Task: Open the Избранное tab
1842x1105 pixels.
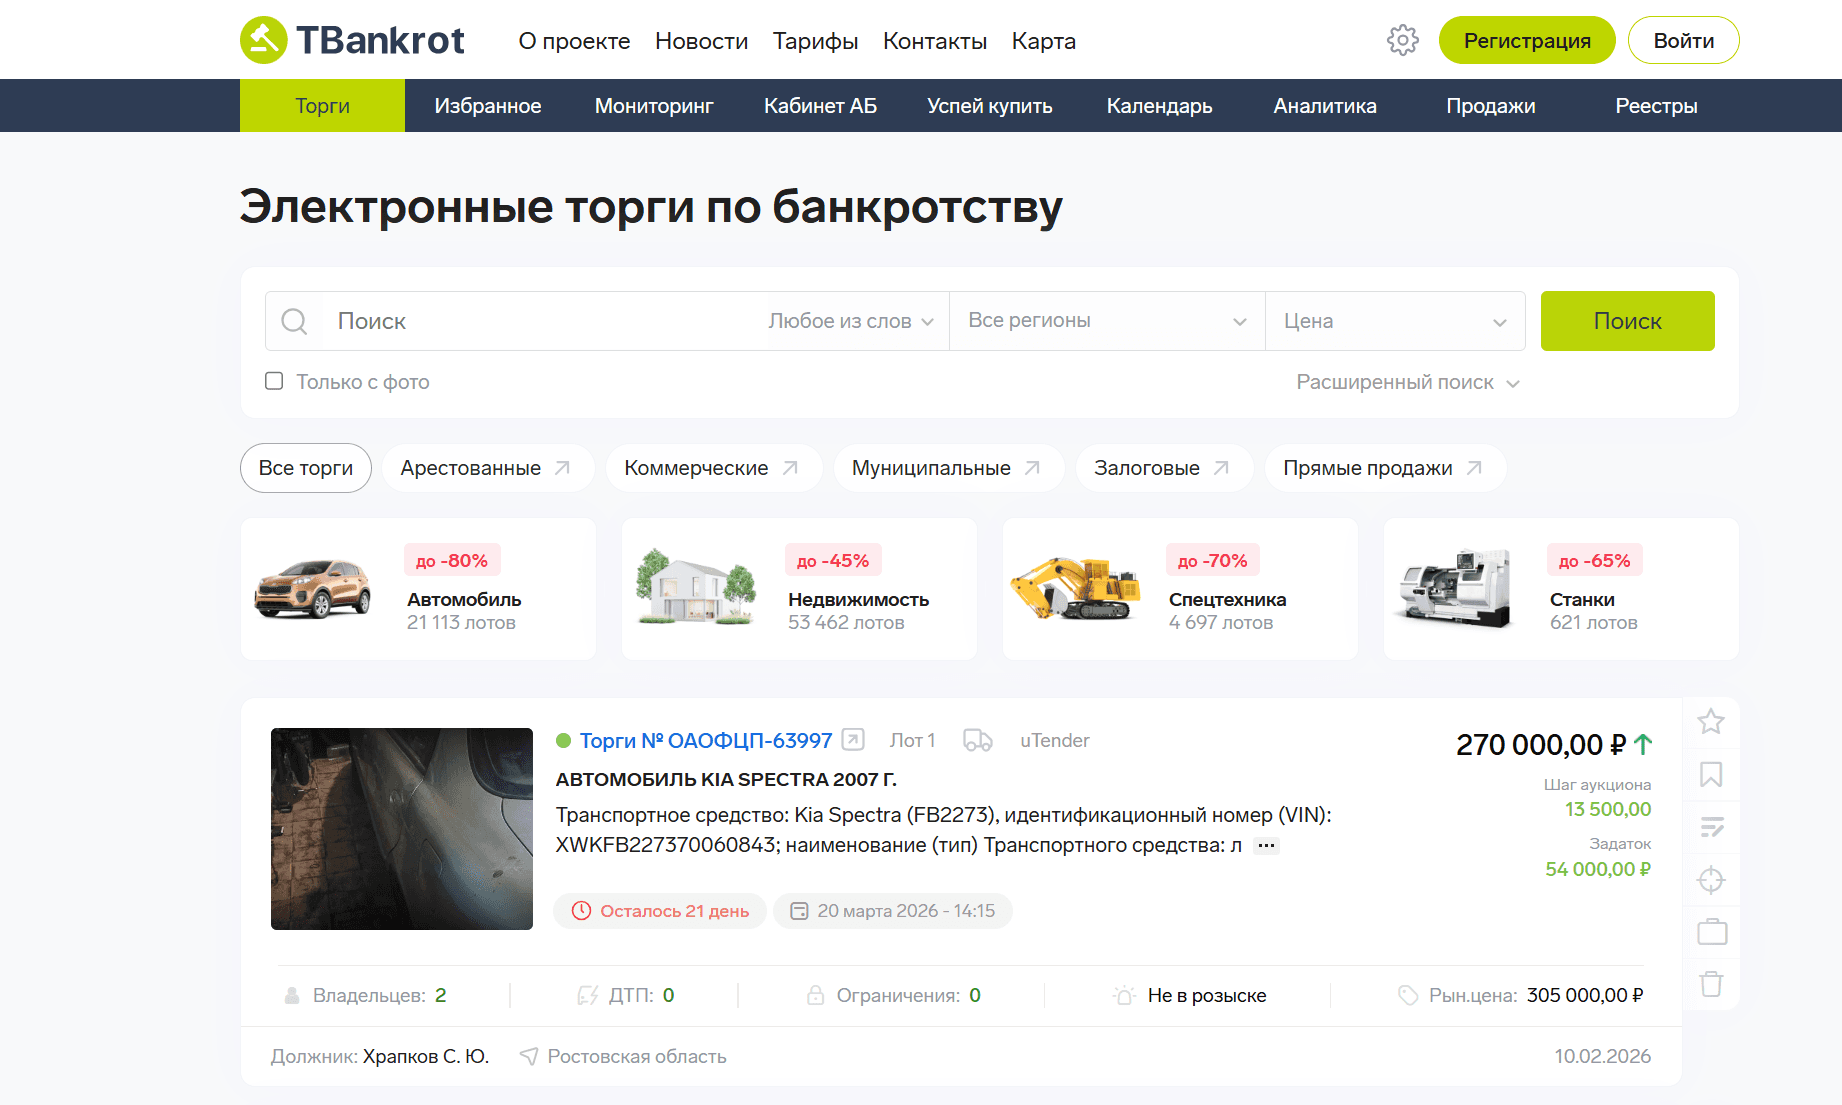Action: point(488,106)
